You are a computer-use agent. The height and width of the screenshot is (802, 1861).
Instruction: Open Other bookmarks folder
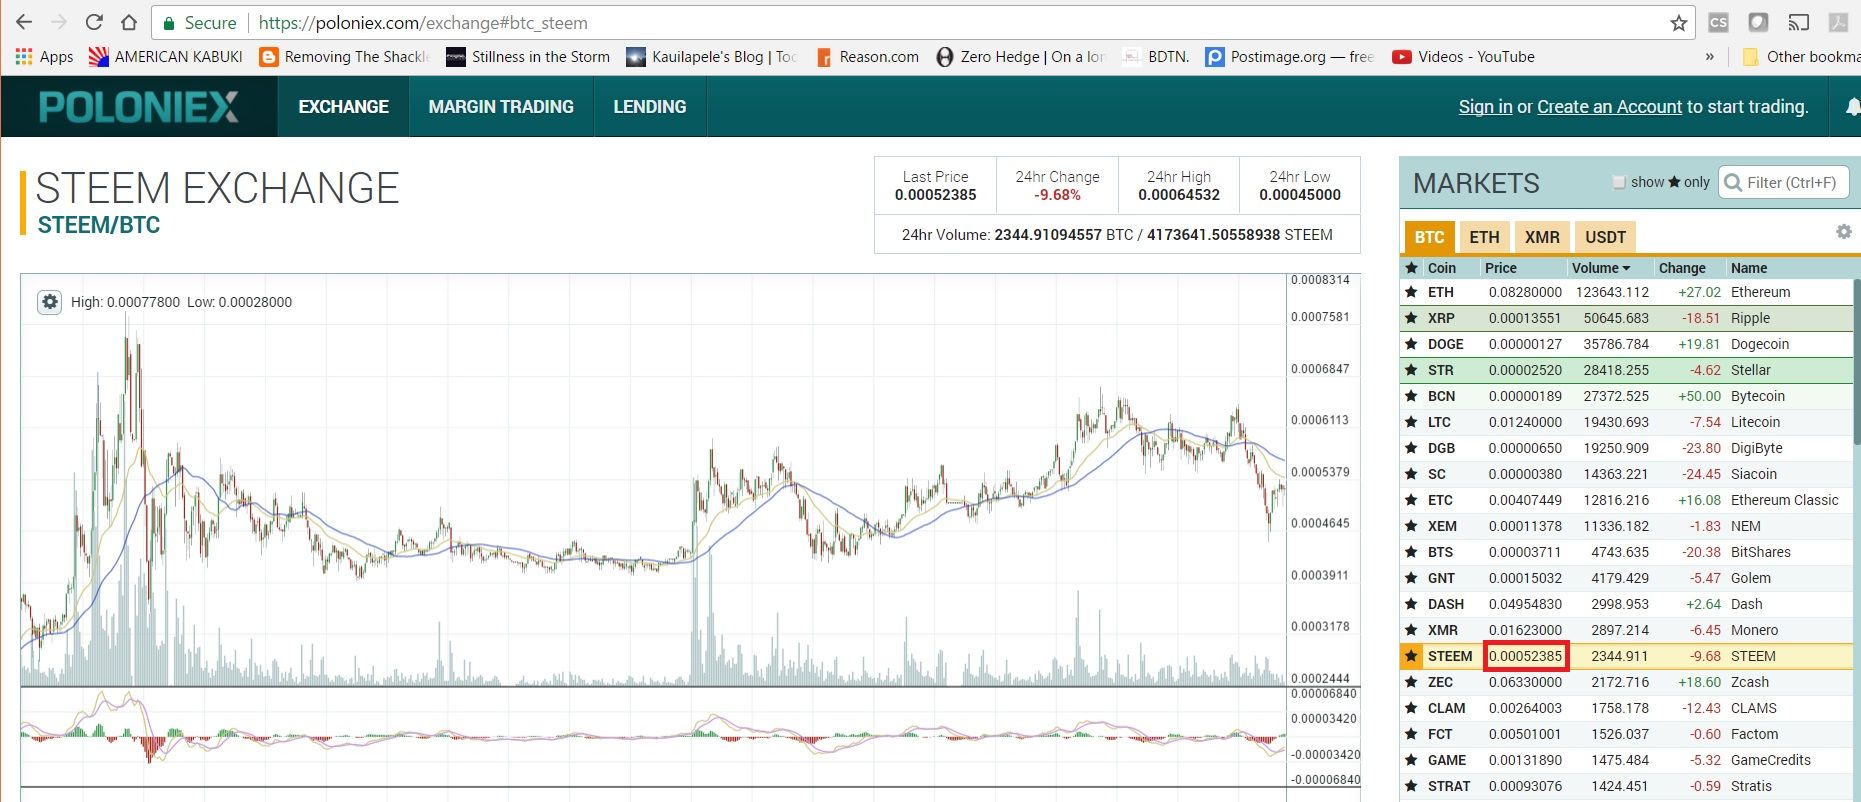[1801, 57]
